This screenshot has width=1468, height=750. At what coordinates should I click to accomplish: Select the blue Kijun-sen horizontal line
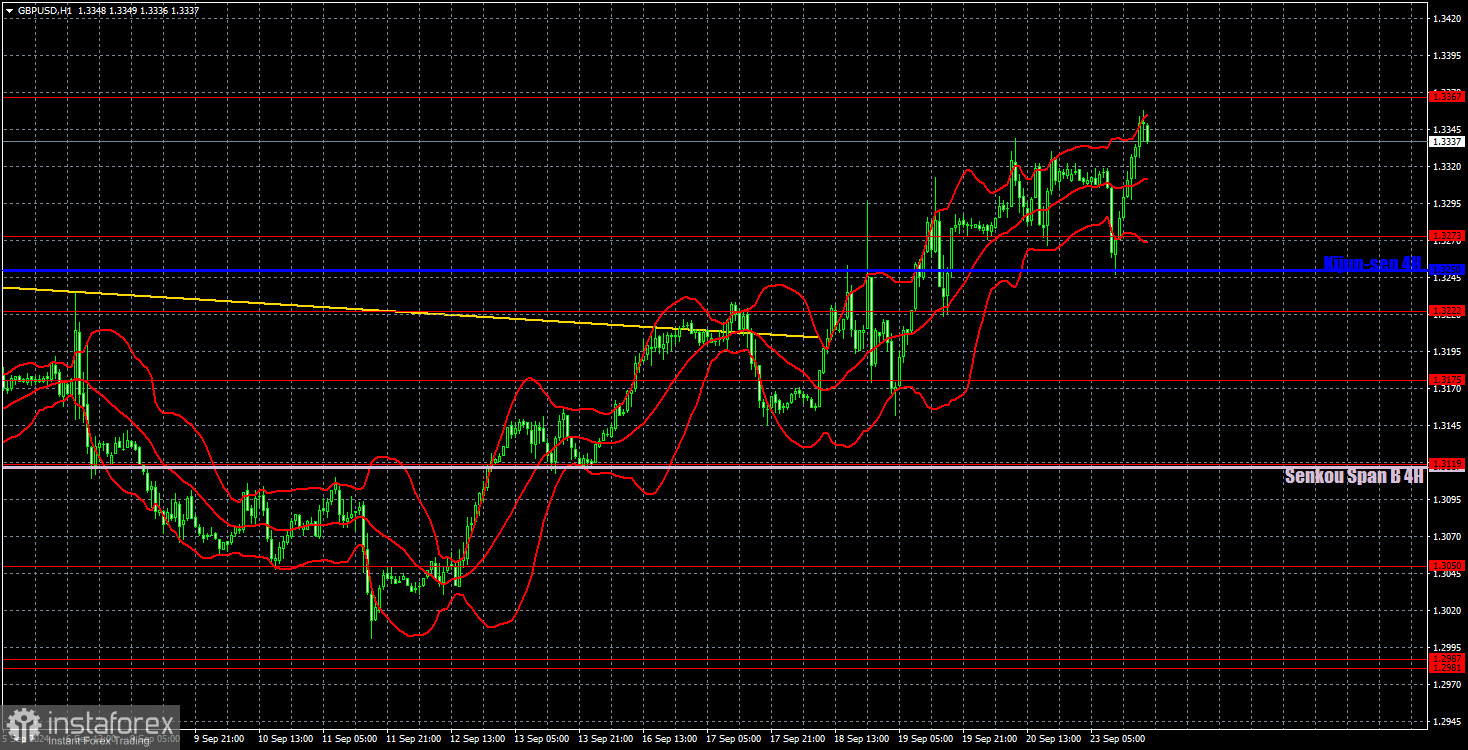714,270
